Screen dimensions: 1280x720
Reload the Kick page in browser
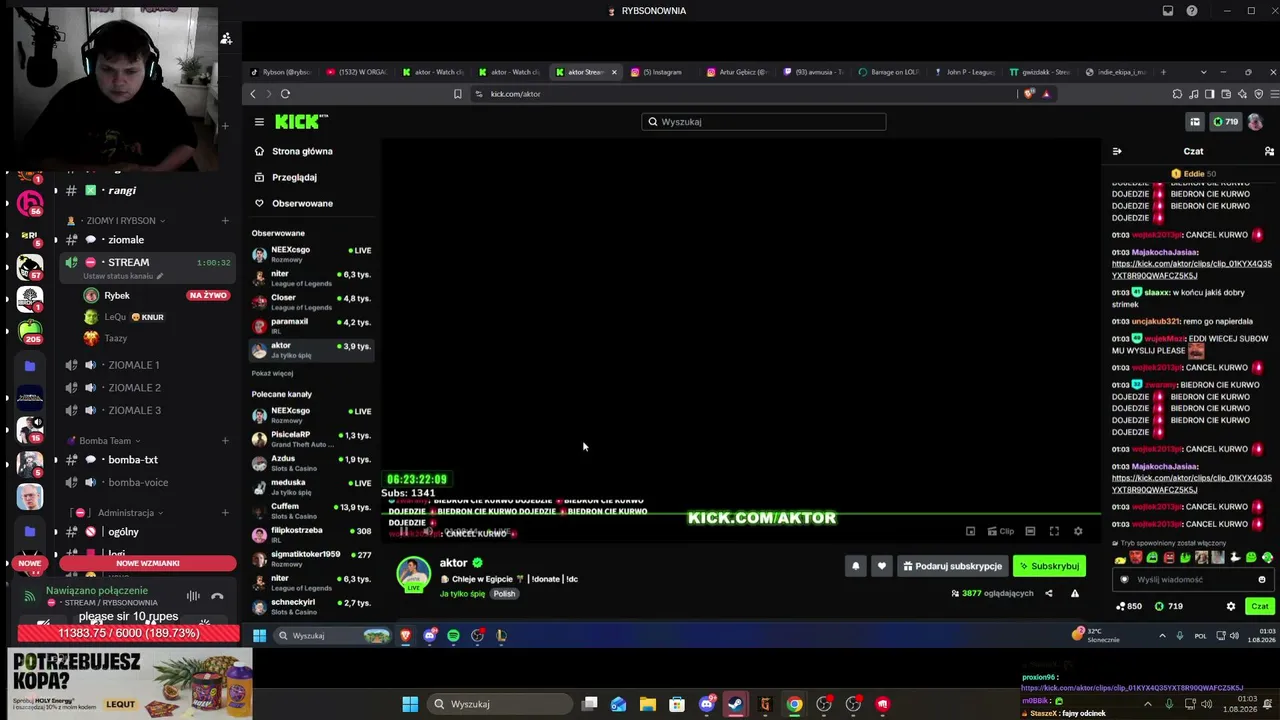tap(285, 94)
